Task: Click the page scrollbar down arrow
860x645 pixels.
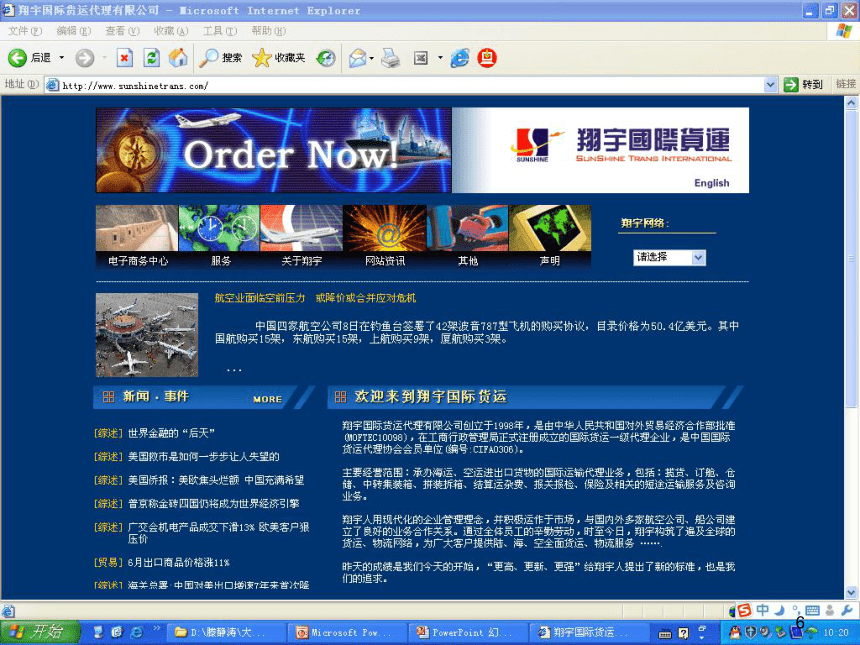Action: [x=851, y=592]
